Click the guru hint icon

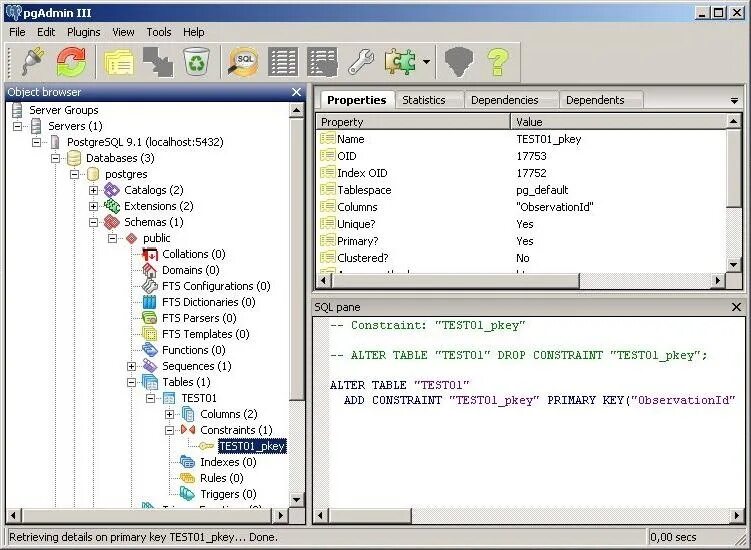(459, 62)
